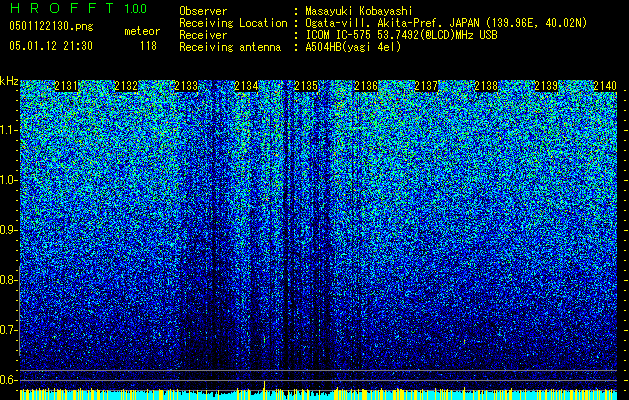Click the meteor label
629x400 pixels.
coord(142,31)
